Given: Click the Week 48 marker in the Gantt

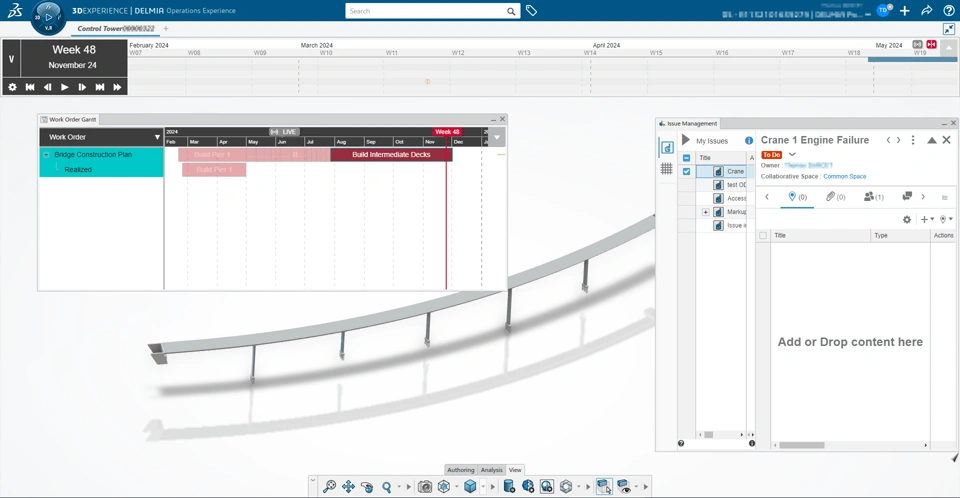Looking at the screenshot, I should click(x=448, y=132).
